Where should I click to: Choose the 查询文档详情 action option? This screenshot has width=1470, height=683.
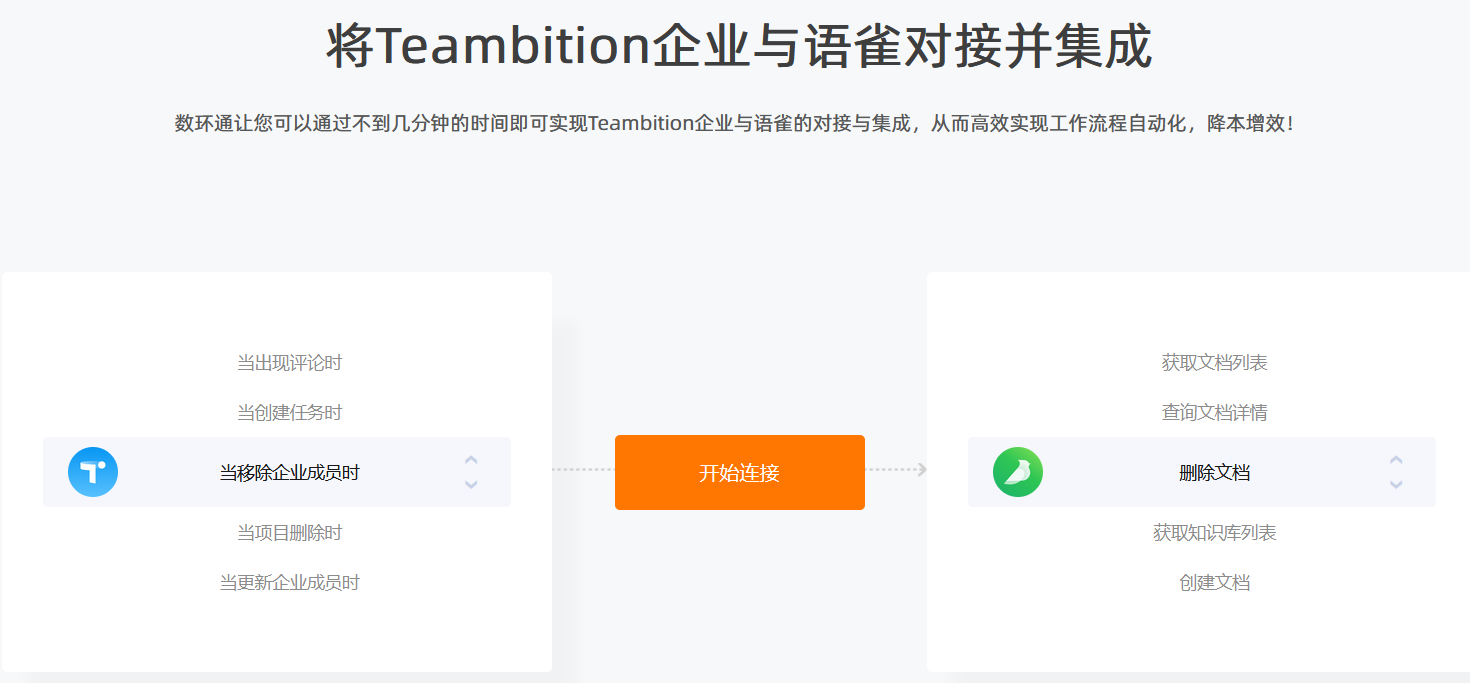tap(1214, 413)
